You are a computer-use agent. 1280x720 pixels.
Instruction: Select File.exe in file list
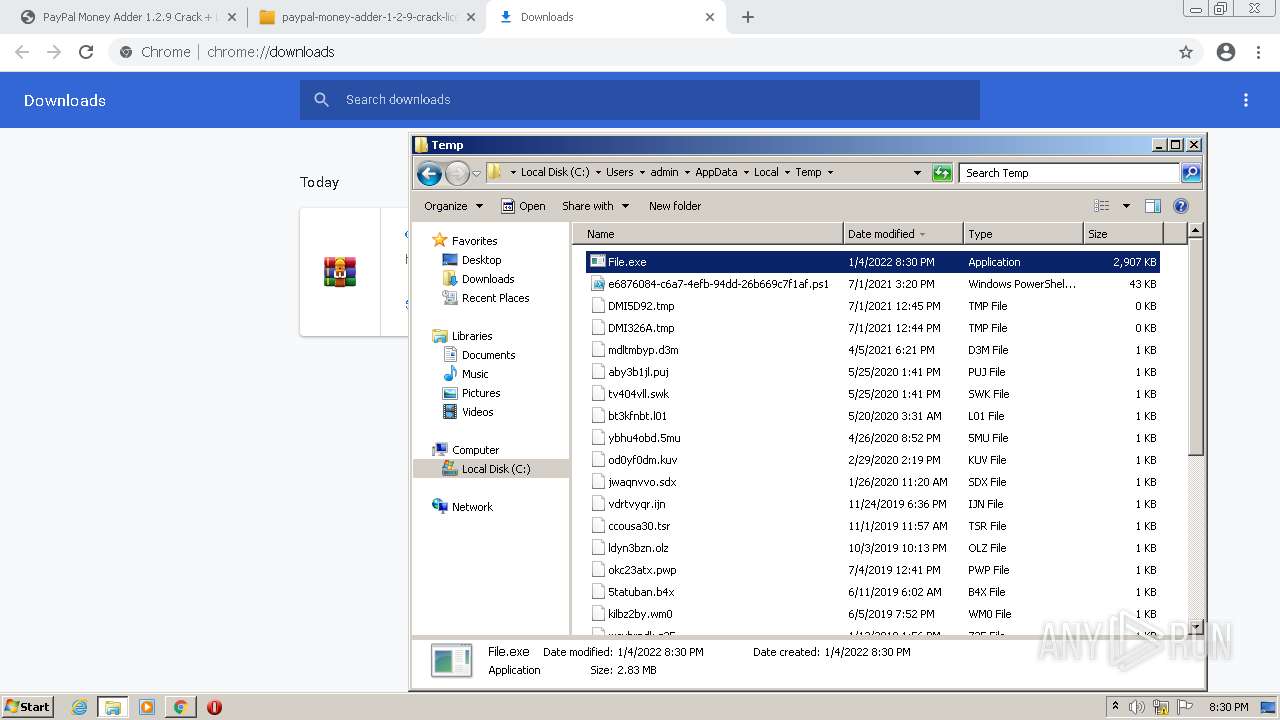pyautogui.click(x=873, y=262)
